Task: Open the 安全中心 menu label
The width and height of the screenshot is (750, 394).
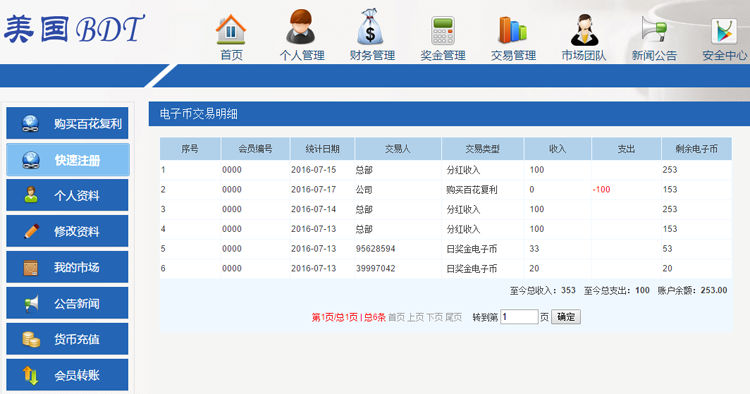Action: pos(725,55)
